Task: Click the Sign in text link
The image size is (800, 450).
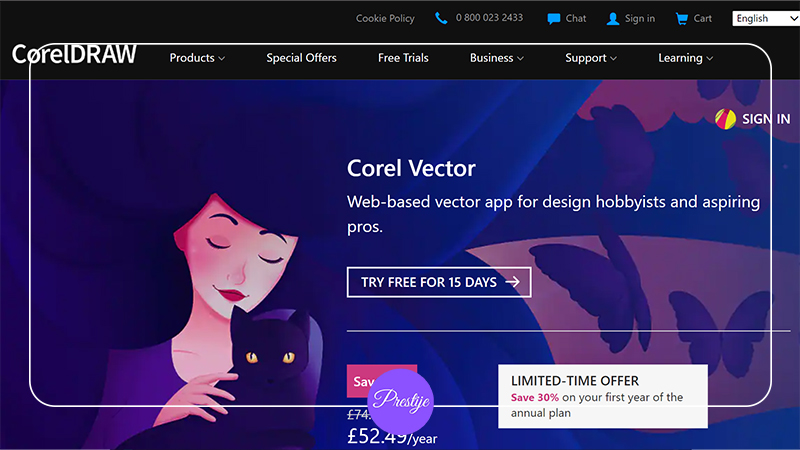Action: tap(640, 18)
